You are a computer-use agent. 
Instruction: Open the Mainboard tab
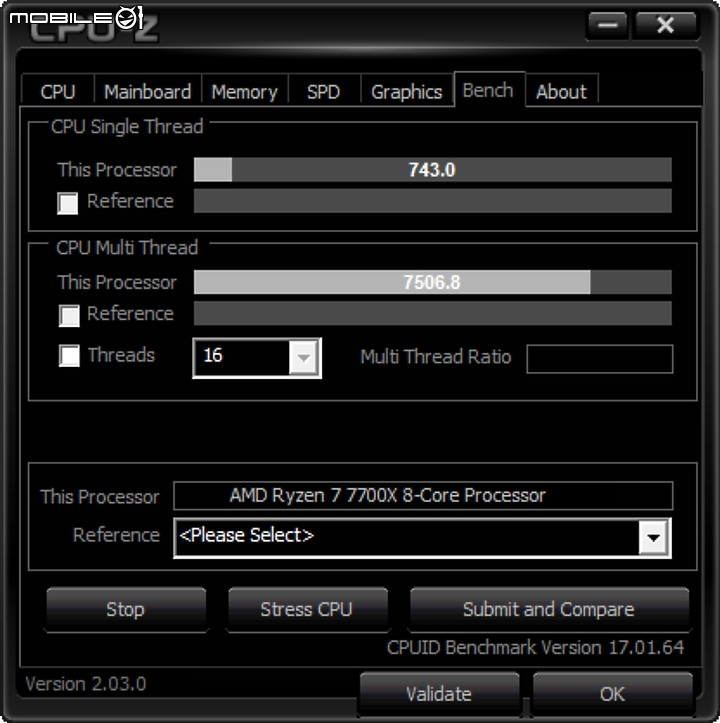click(148, 91)
